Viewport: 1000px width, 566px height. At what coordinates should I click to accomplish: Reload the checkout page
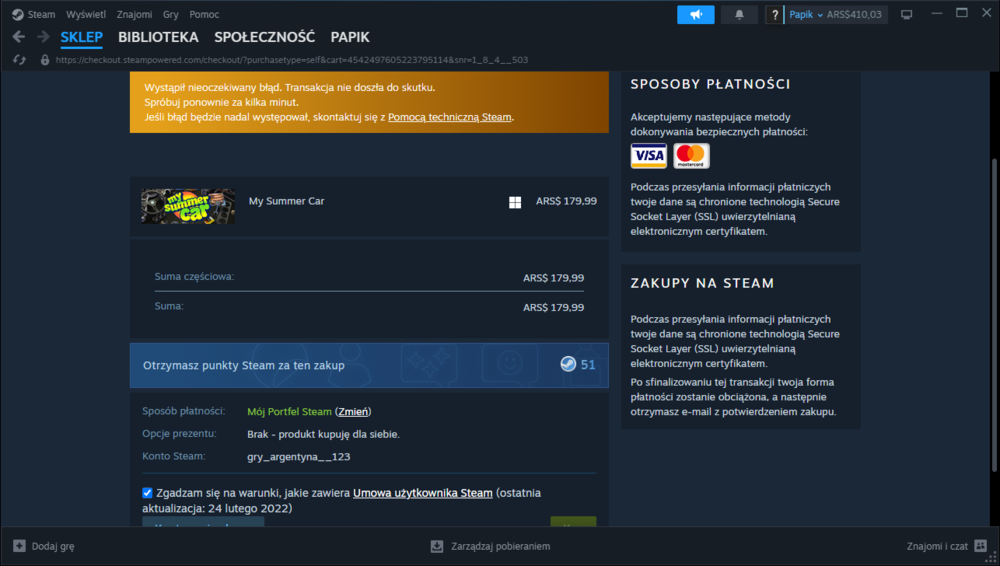click(x=19, y=60)
